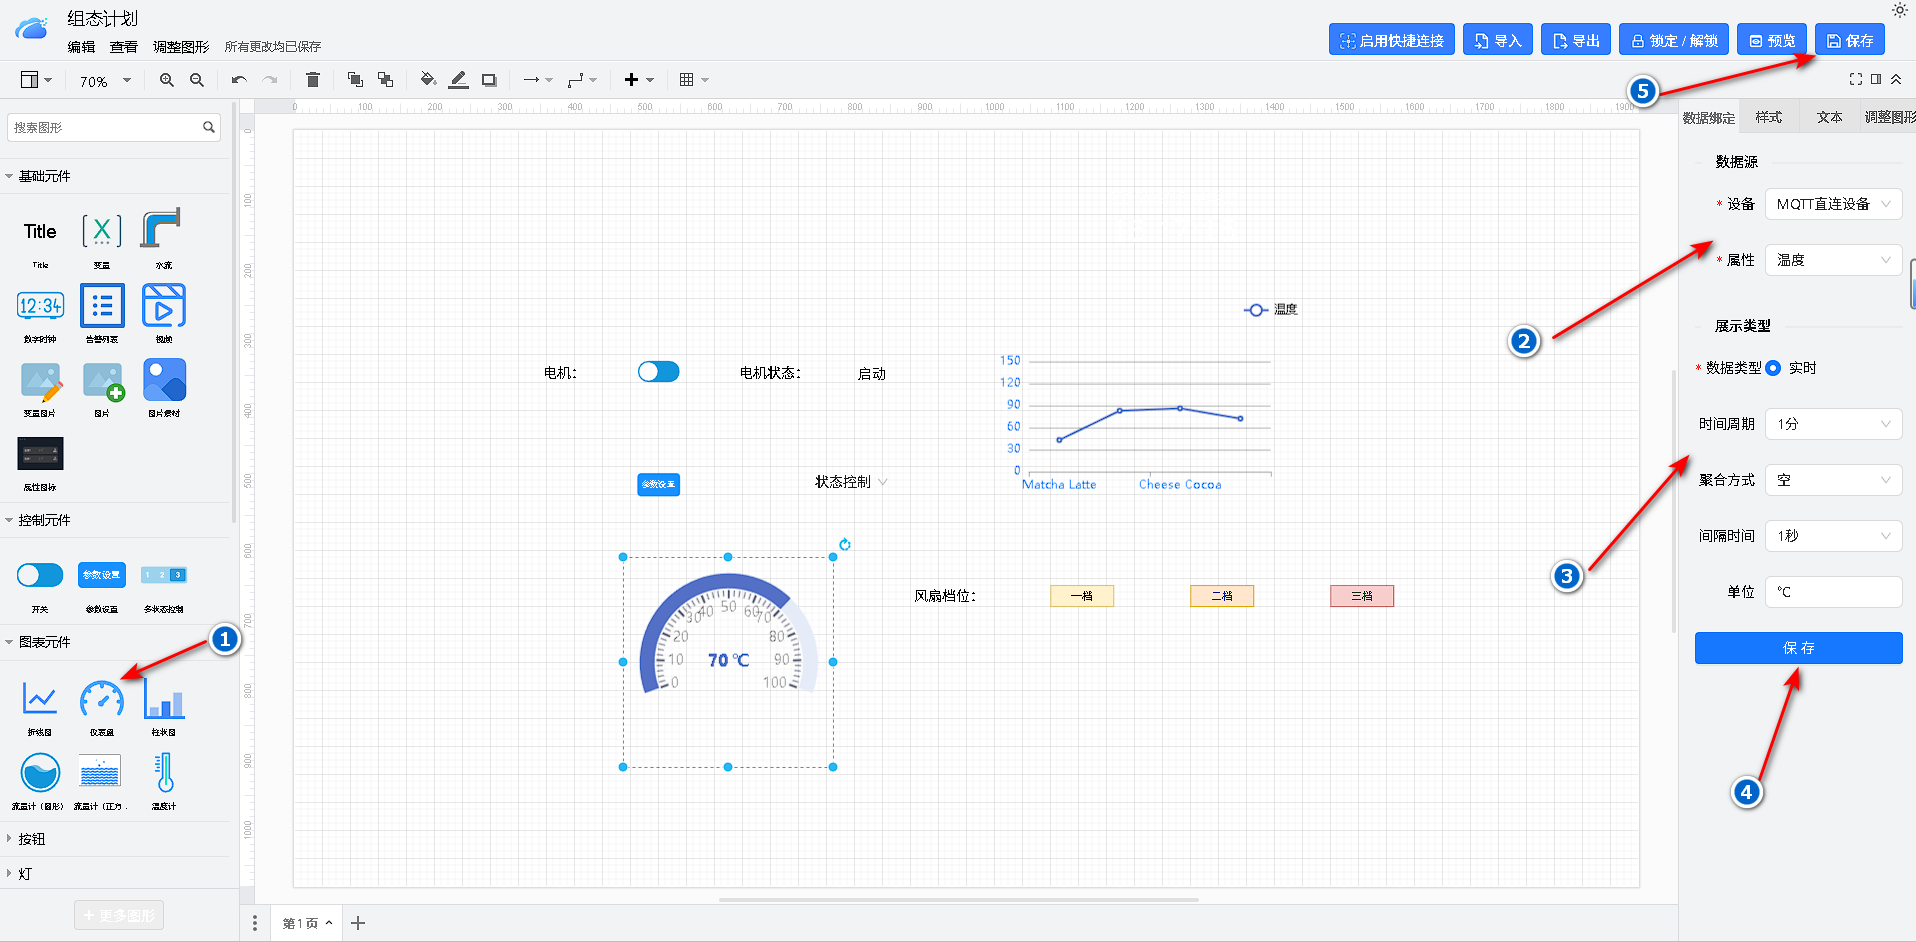Pick the line chart (折线图) component

40,700
